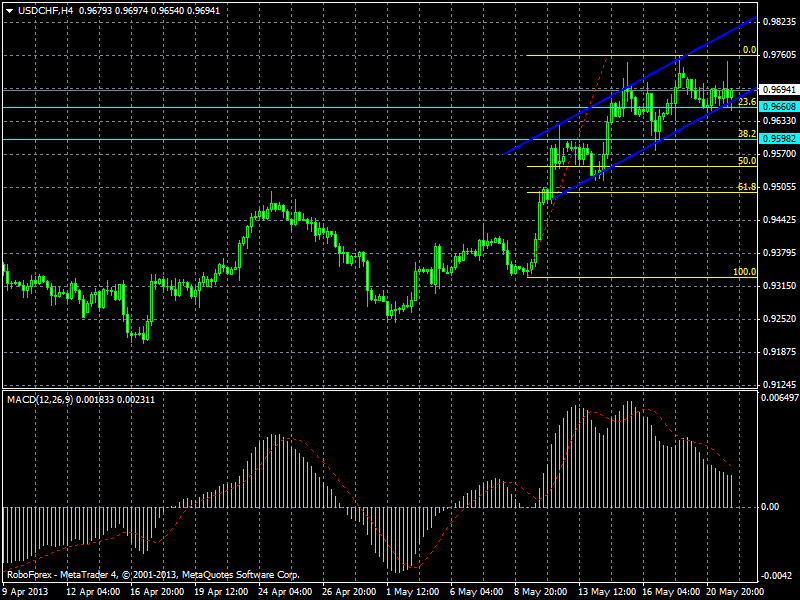Click the 8 May 20:00 time label
The width and height of the screenshot is (800, 600).
(540, 592)
